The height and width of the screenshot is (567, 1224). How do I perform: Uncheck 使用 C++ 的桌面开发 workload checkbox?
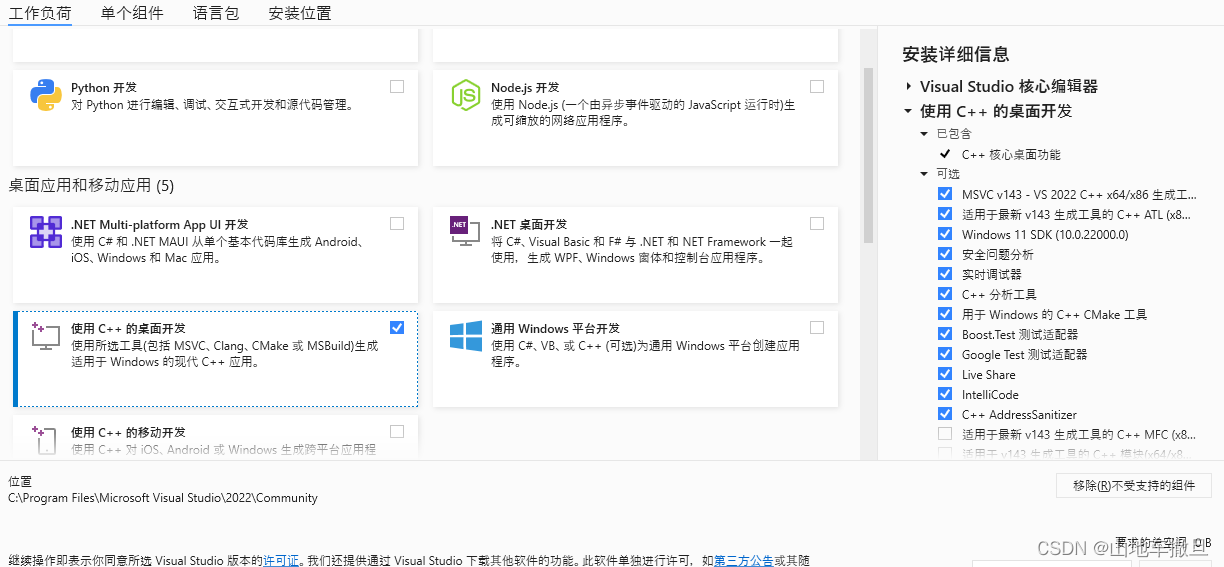point(397,328)
